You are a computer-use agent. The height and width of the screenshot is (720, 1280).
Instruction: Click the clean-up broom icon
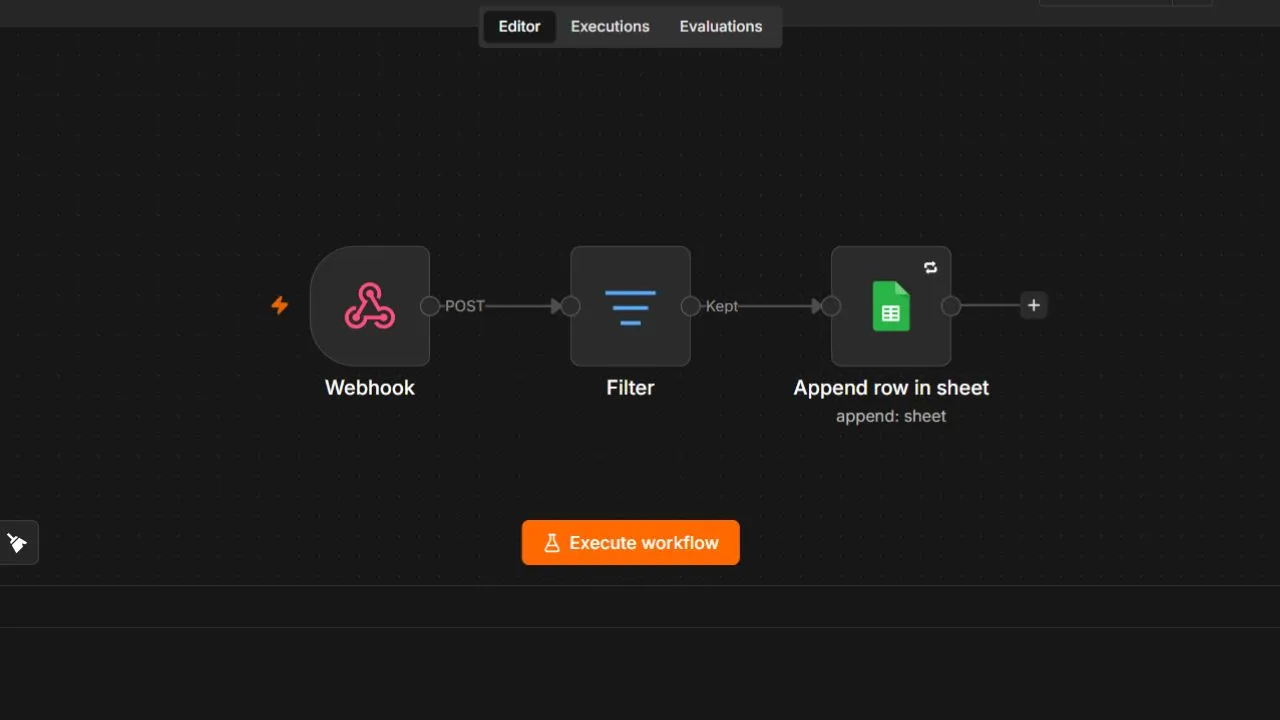pos(17,542)
